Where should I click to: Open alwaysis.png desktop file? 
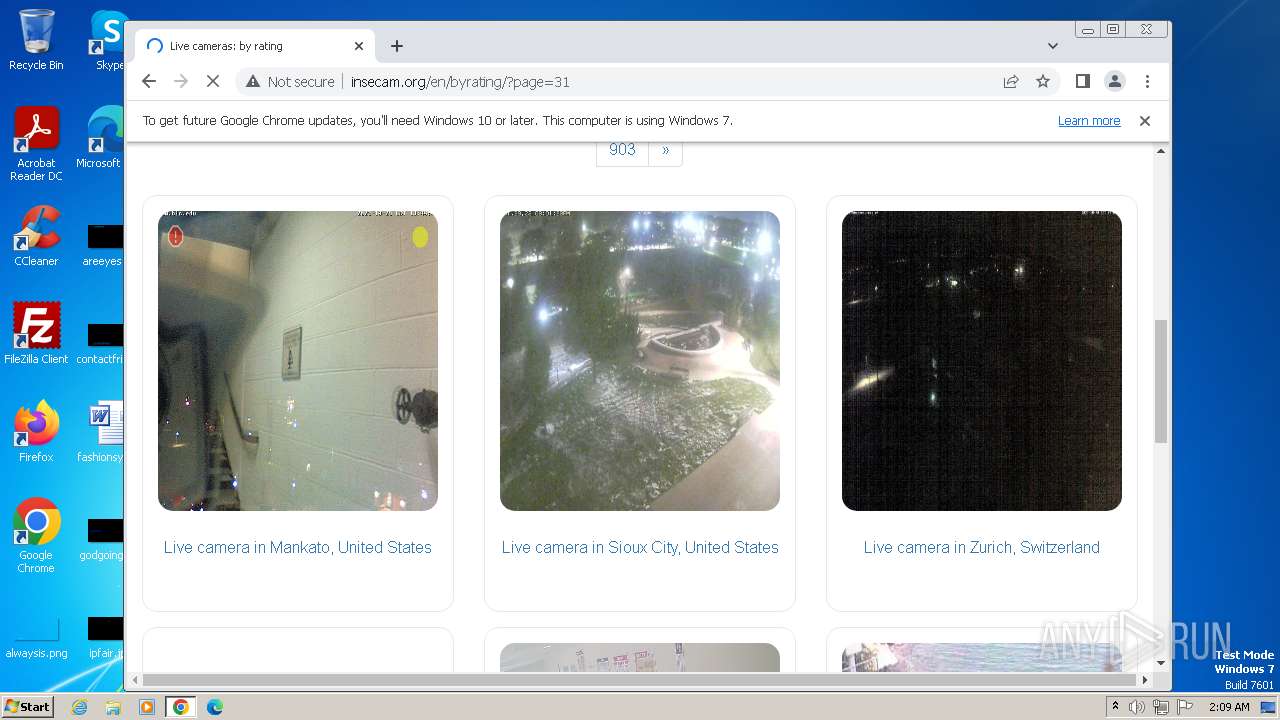(36, 638)
